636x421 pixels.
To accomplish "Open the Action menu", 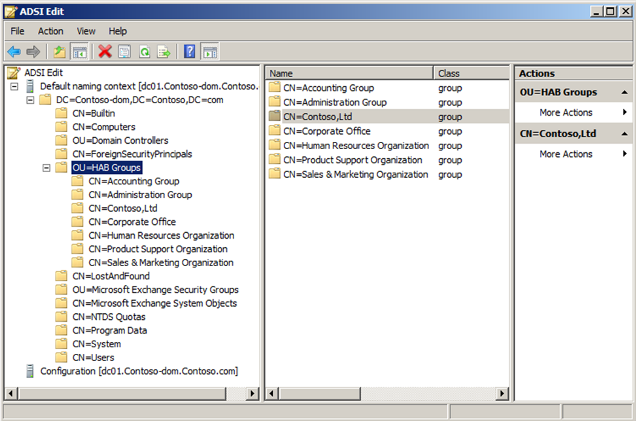I will coord(51,31).
